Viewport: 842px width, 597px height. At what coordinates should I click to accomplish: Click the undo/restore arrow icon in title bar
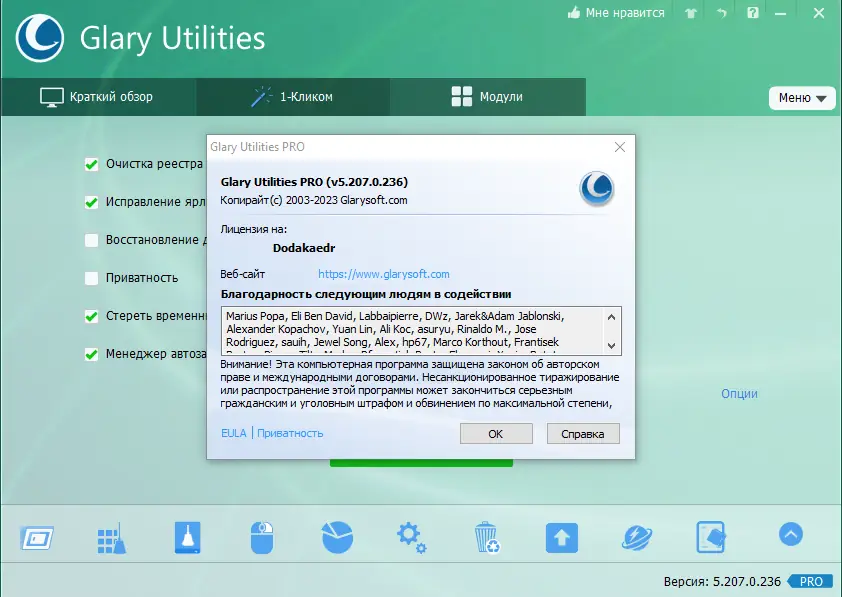tap(722, 13)
